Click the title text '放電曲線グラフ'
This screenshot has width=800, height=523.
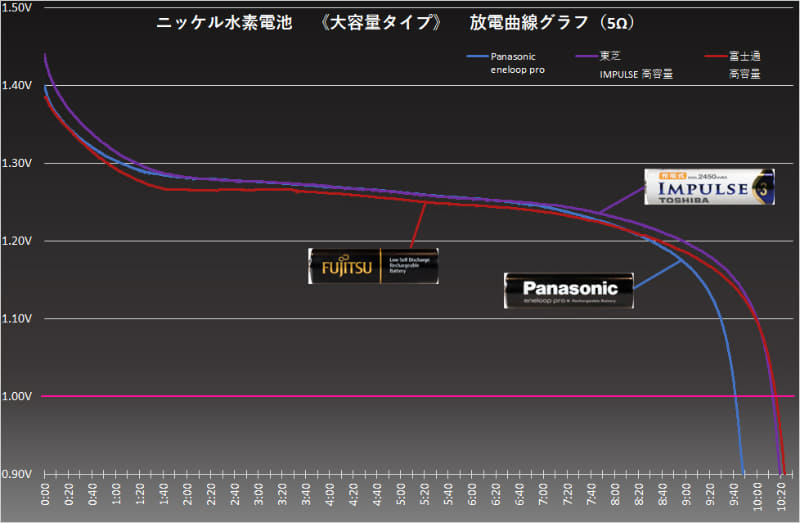click(529, 22)
